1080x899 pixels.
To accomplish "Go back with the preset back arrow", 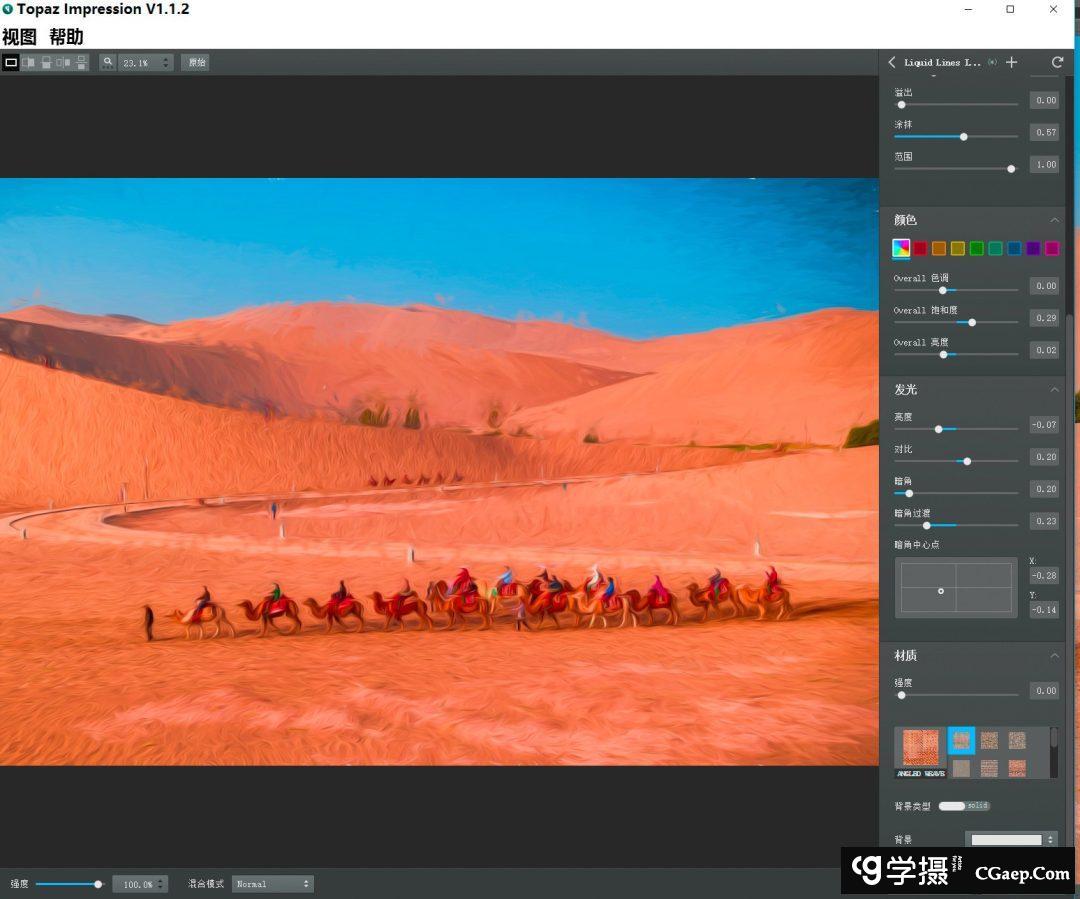I will pos(892,62).
